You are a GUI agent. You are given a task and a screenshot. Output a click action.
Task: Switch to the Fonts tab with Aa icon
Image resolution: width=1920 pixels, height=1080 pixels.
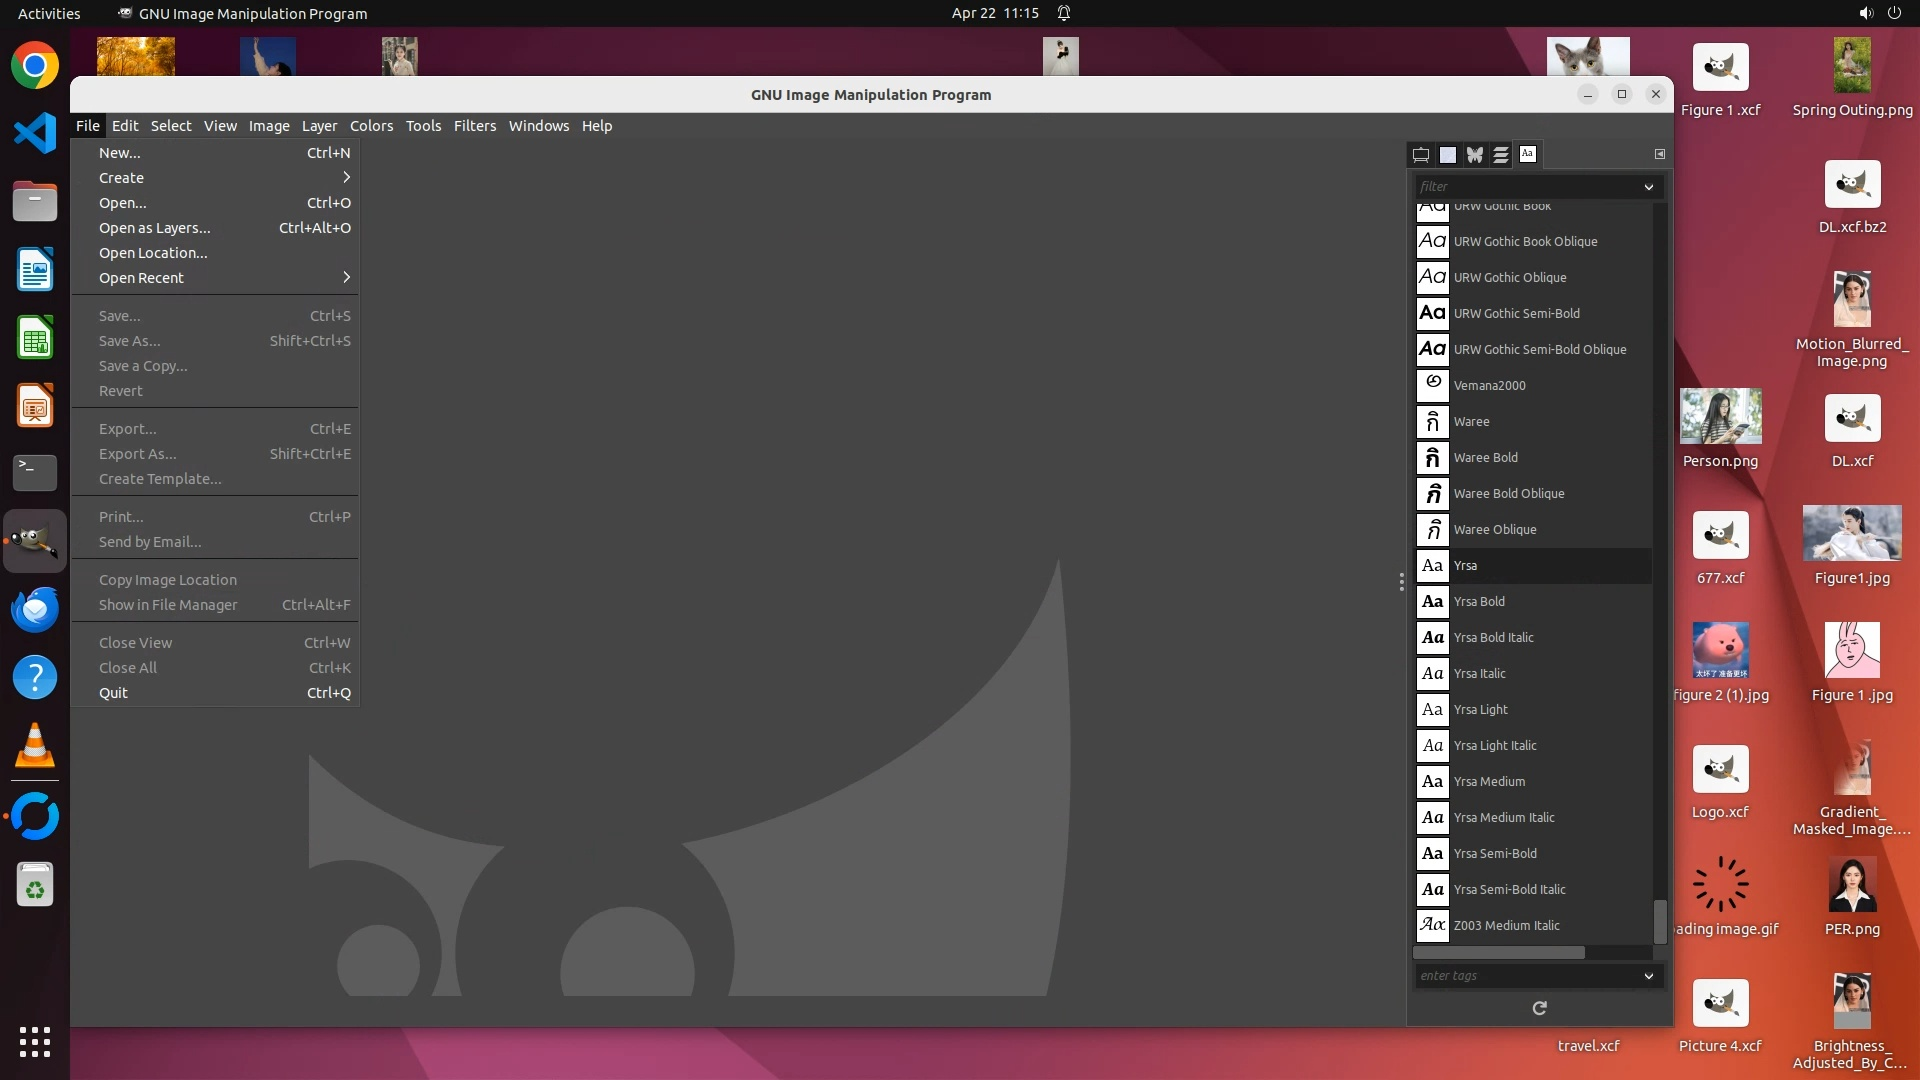[1527, 154]
